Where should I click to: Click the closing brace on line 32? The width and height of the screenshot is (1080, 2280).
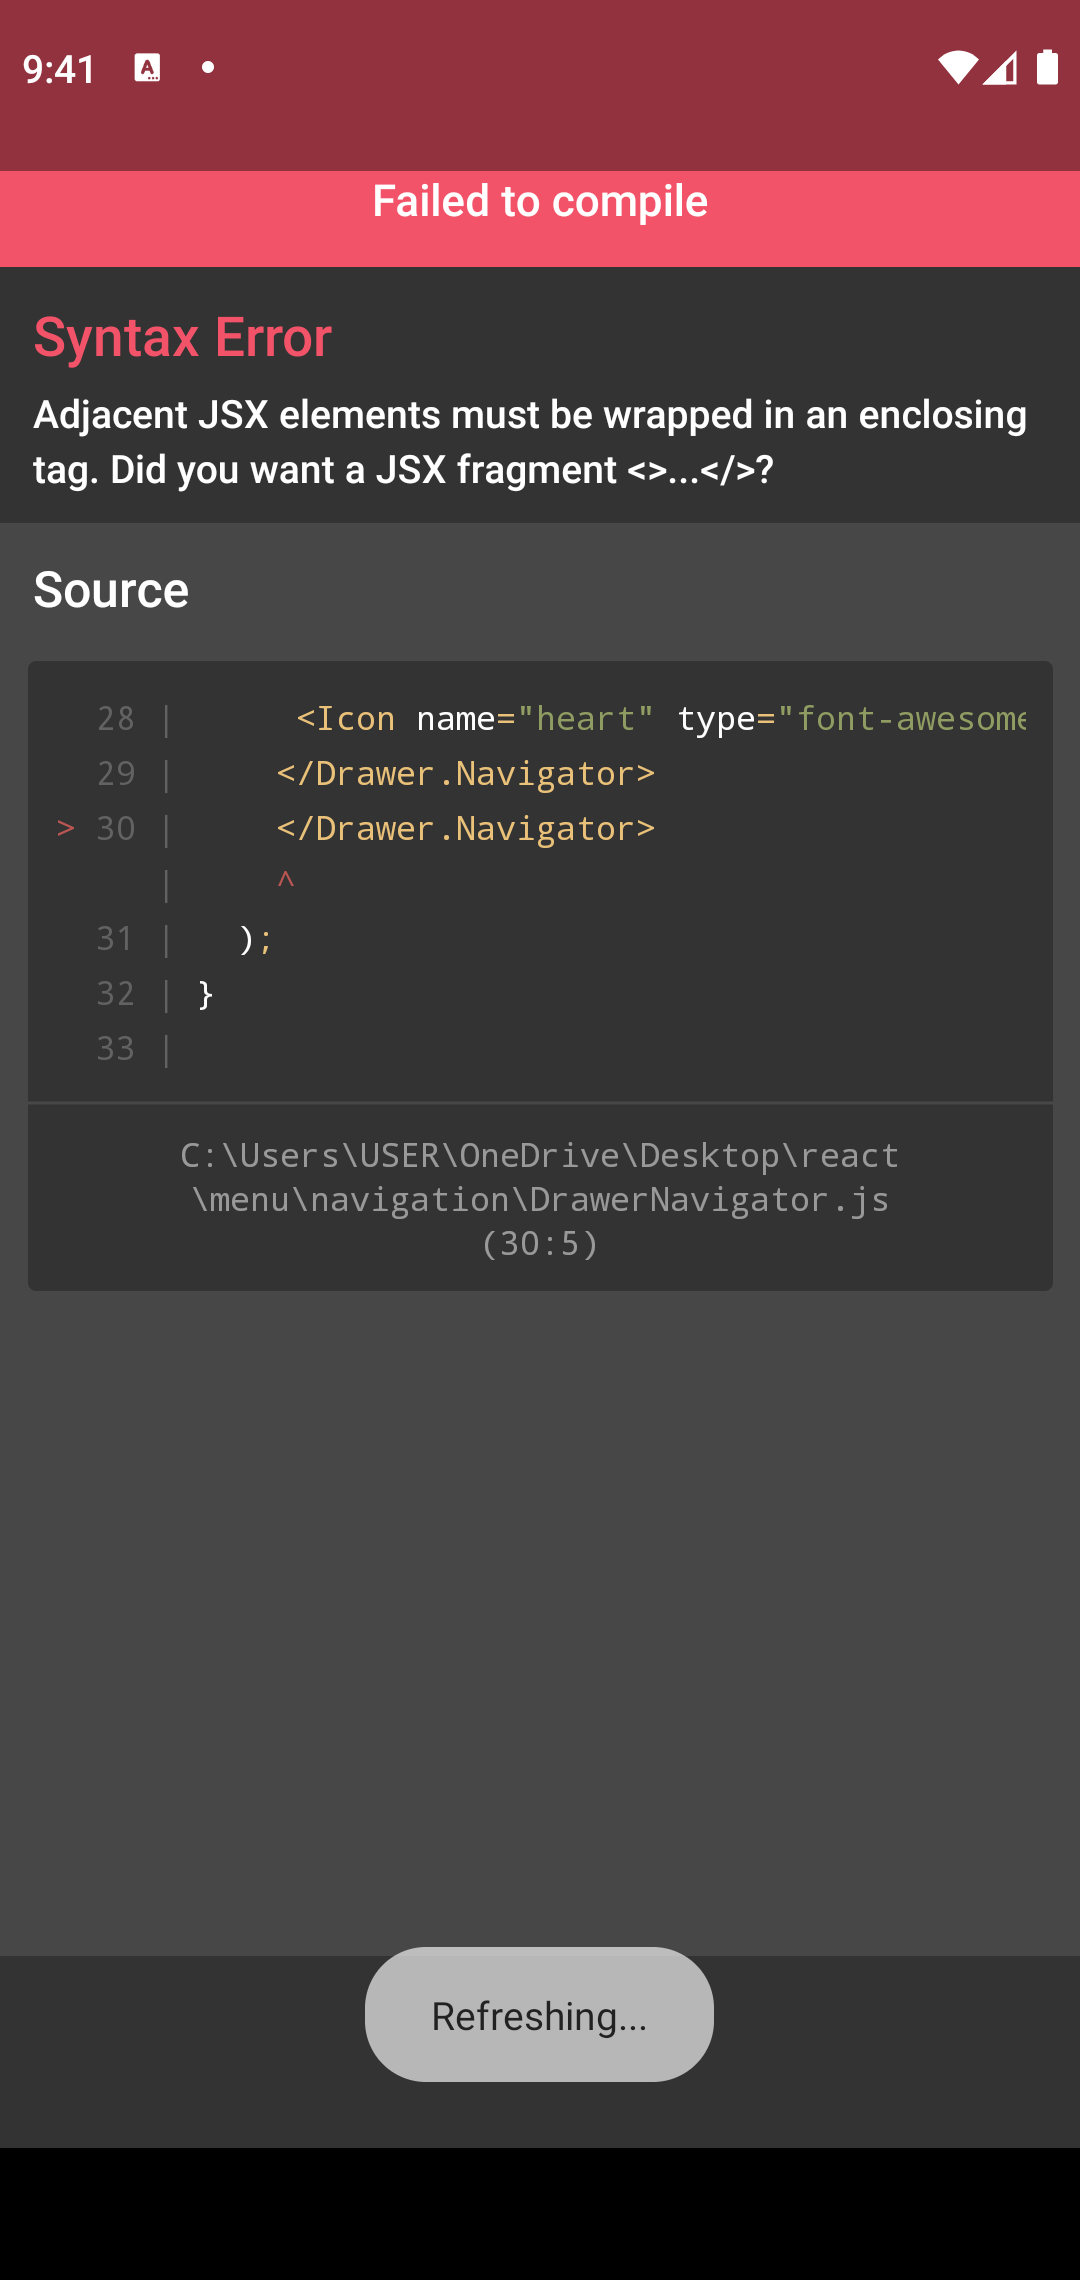pos(206,993)
